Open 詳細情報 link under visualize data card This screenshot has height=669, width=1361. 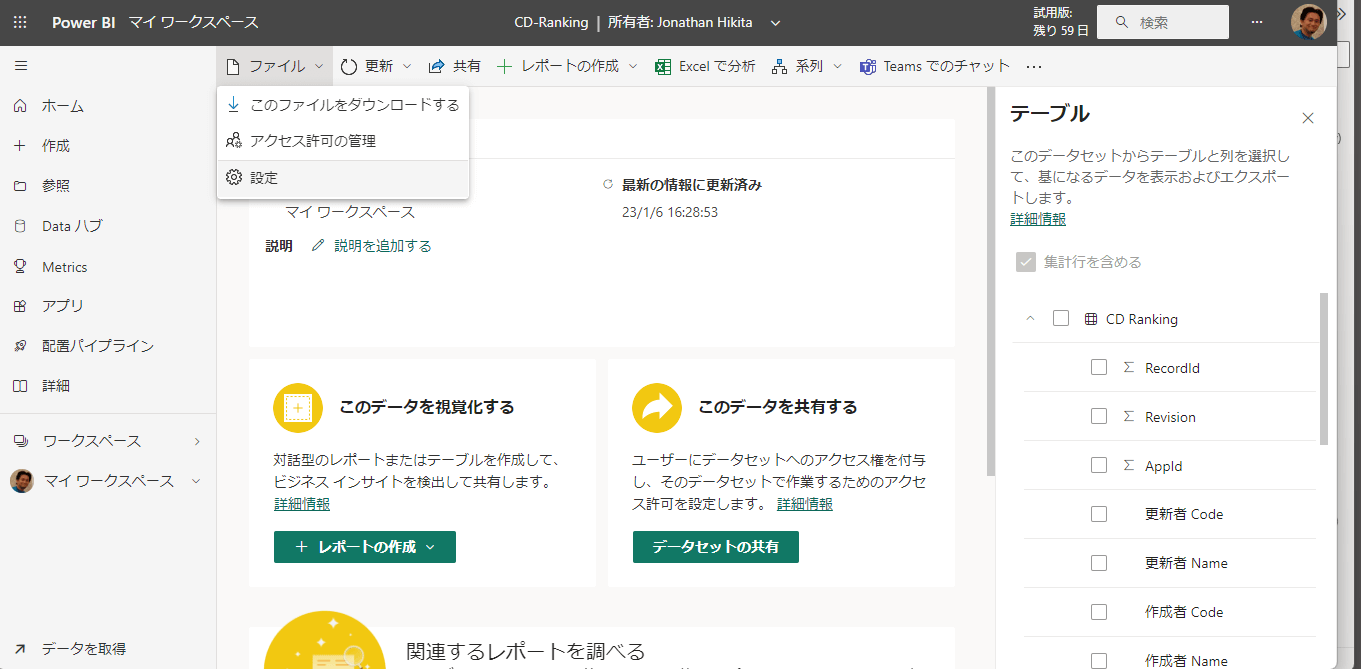point(302,504)
